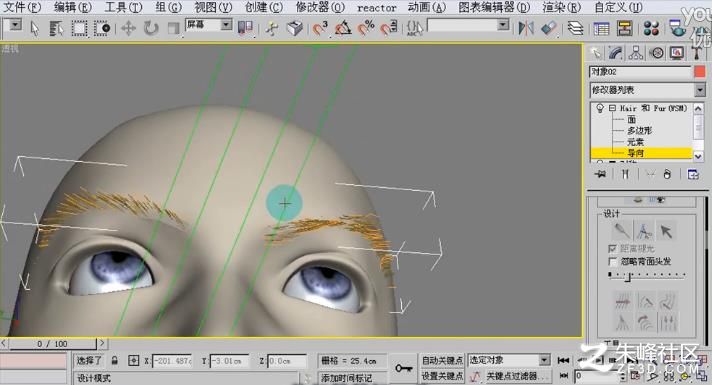Open the 渲染 menu

pos(561,7)
